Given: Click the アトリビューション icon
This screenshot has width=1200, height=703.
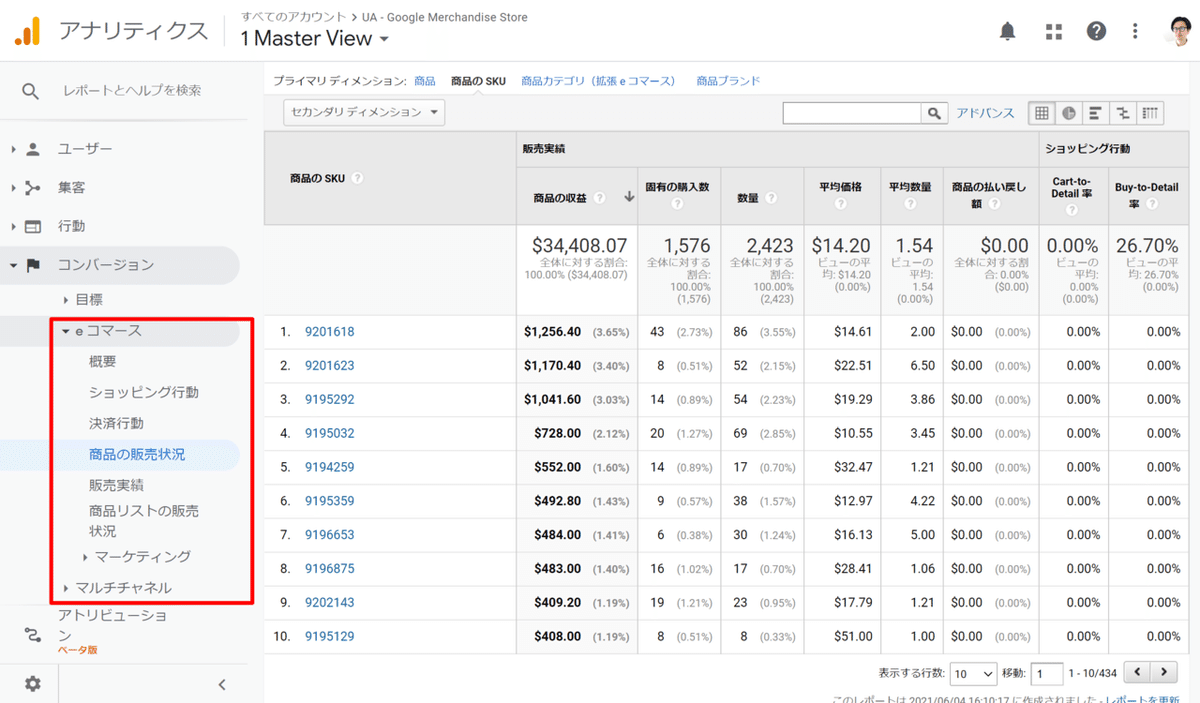Looking at the screenshot, I should [x=33, y=635].
